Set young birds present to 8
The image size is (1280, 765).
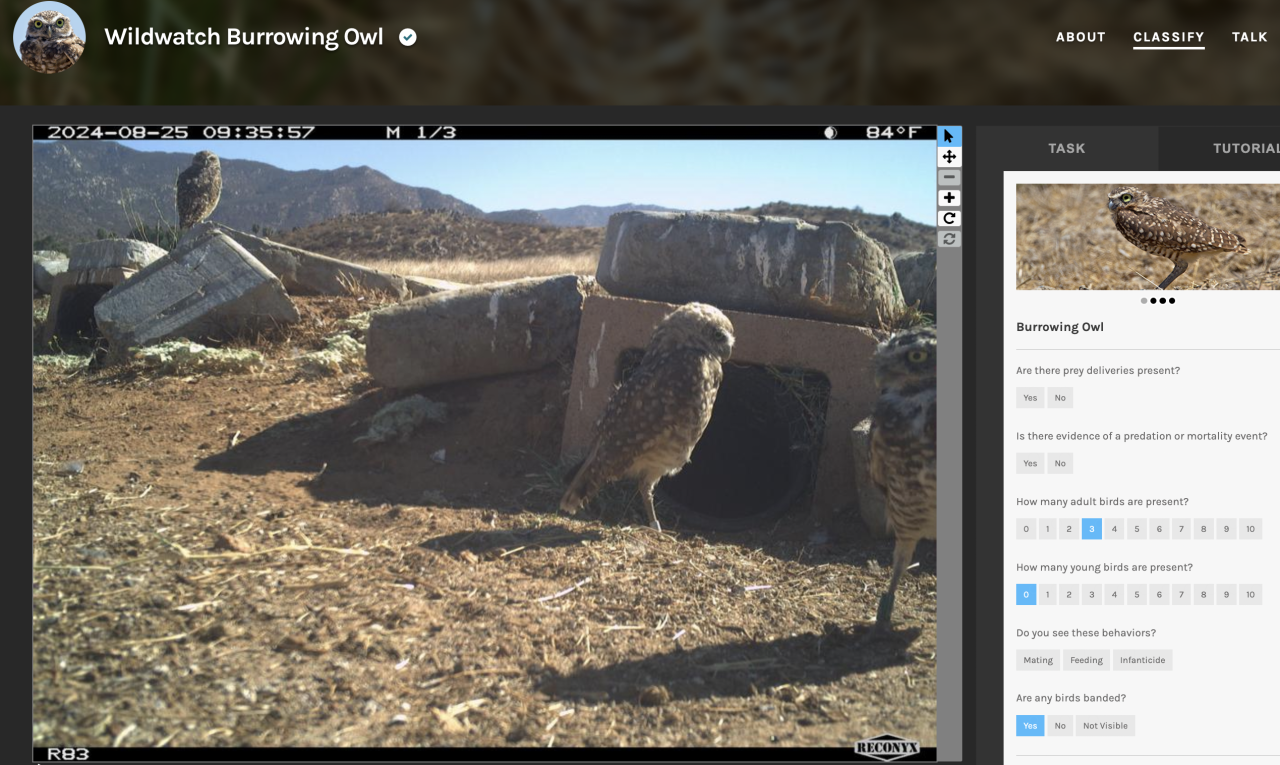point(1203,594)
